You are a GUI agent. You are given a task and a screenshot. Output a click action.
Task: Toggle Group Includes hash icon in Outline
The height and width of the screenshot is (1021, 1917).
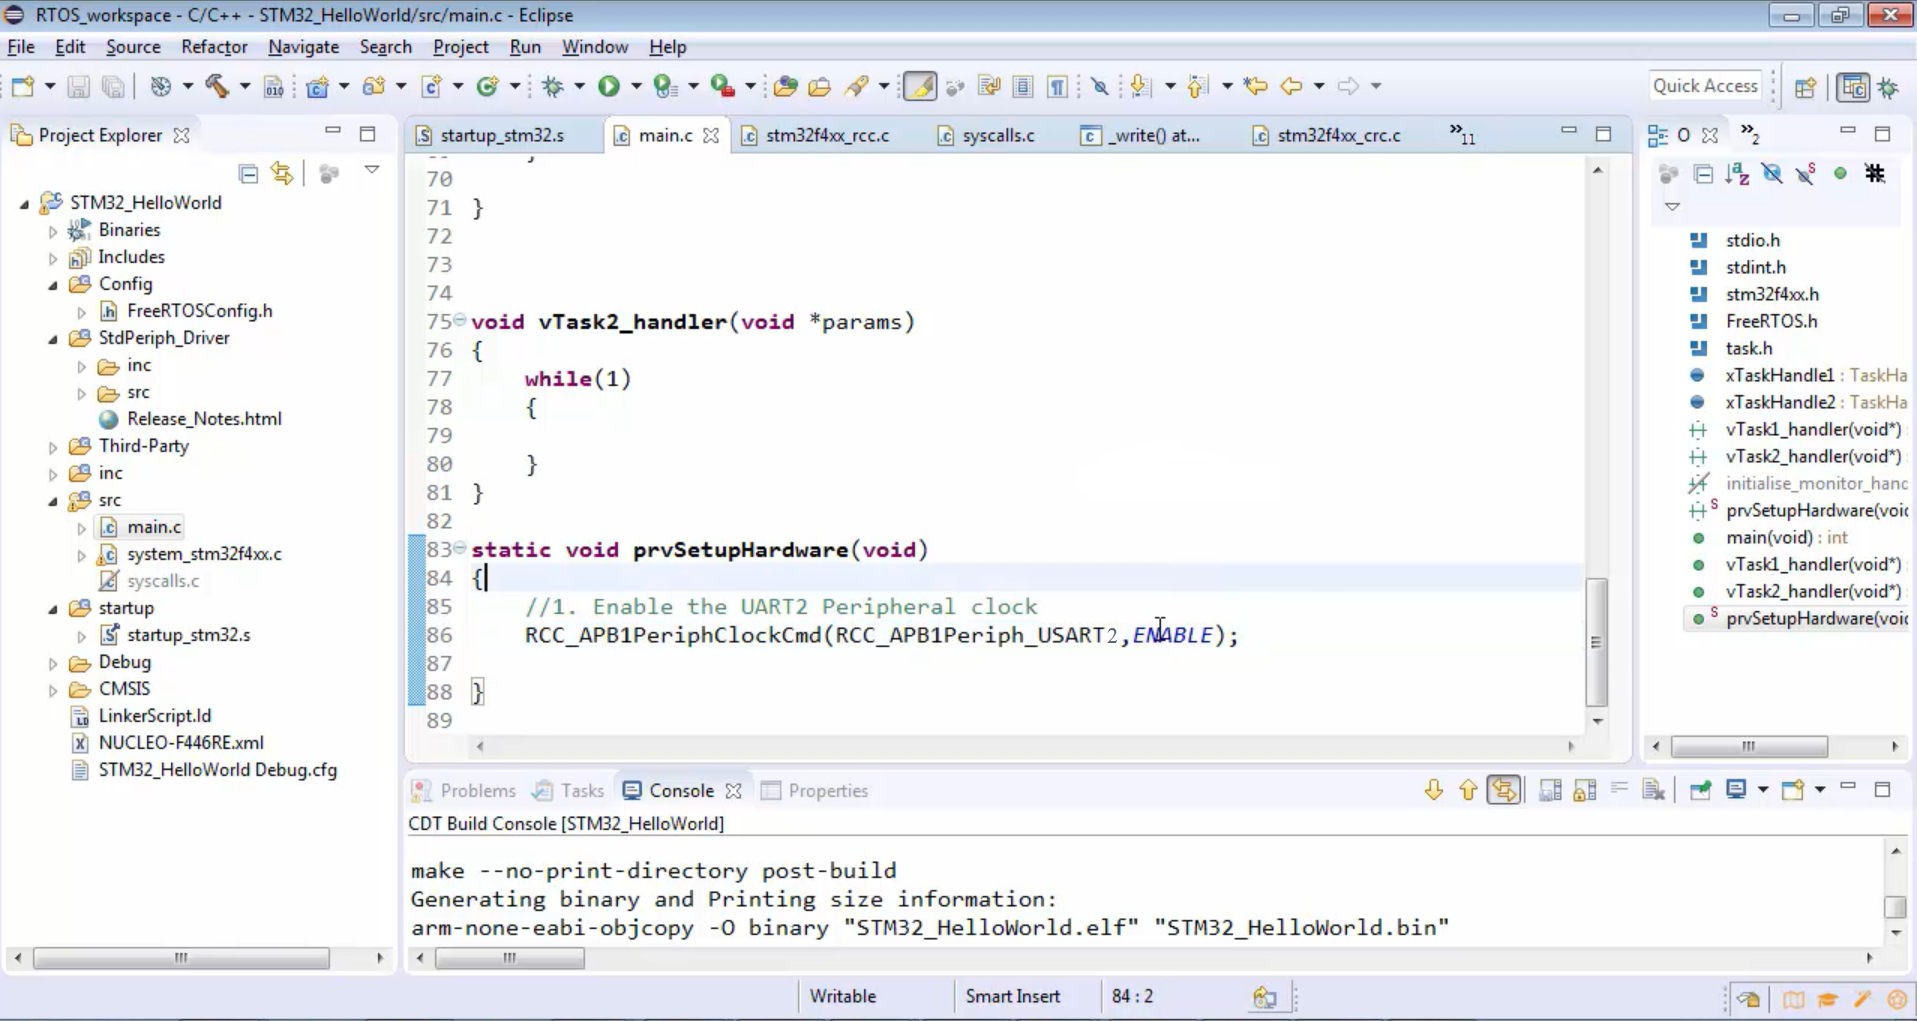(x=1875, y=174)
